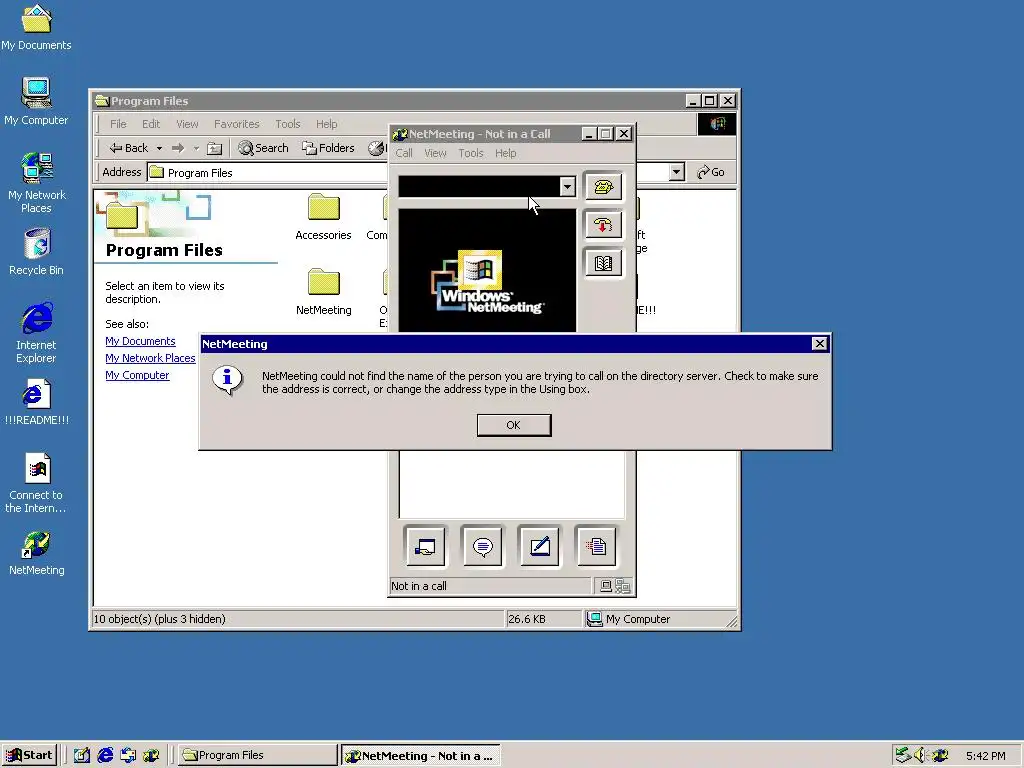Screen dimensions: 1024x768
Task: Open the Call menu in NetMeeting
Action: click(404, 153)
